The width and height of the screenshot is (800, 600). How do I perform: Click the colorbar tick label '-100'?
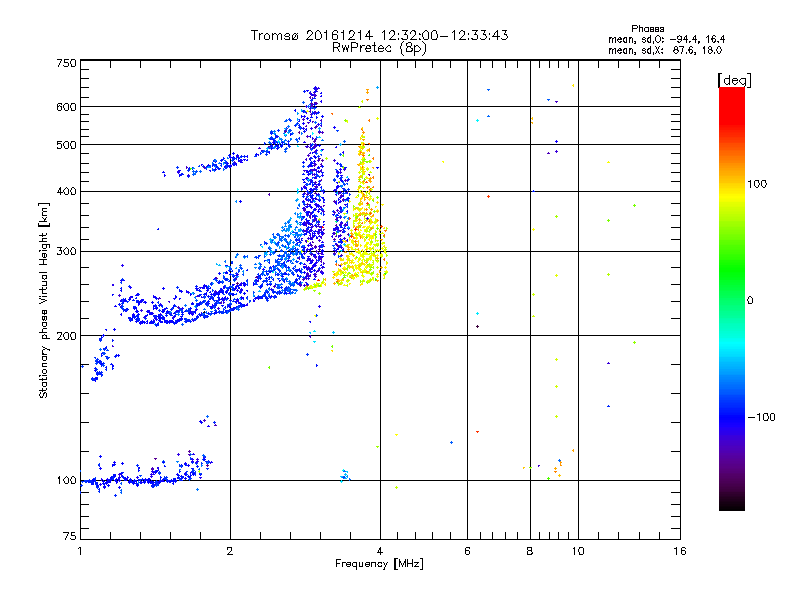tap(761, 417)
